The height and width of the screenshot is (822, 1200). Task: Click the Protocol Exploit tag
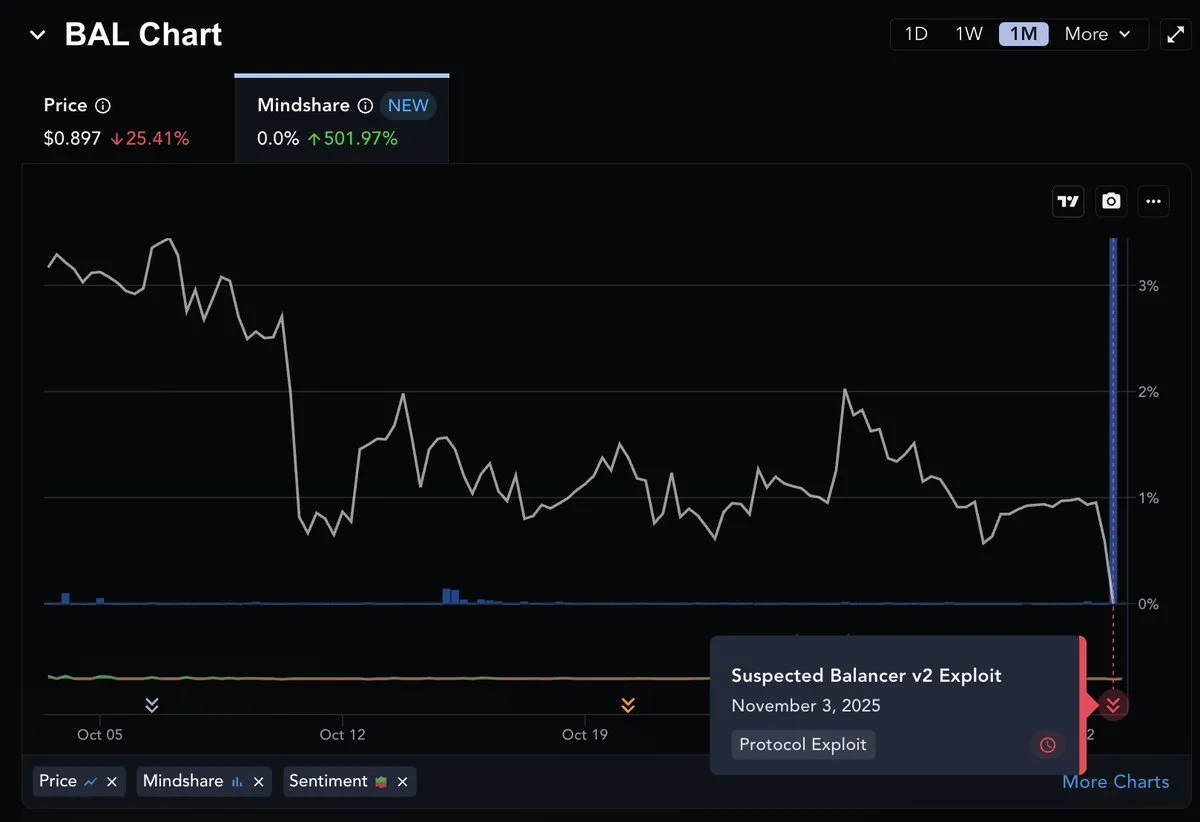click(x=803, y=744)
